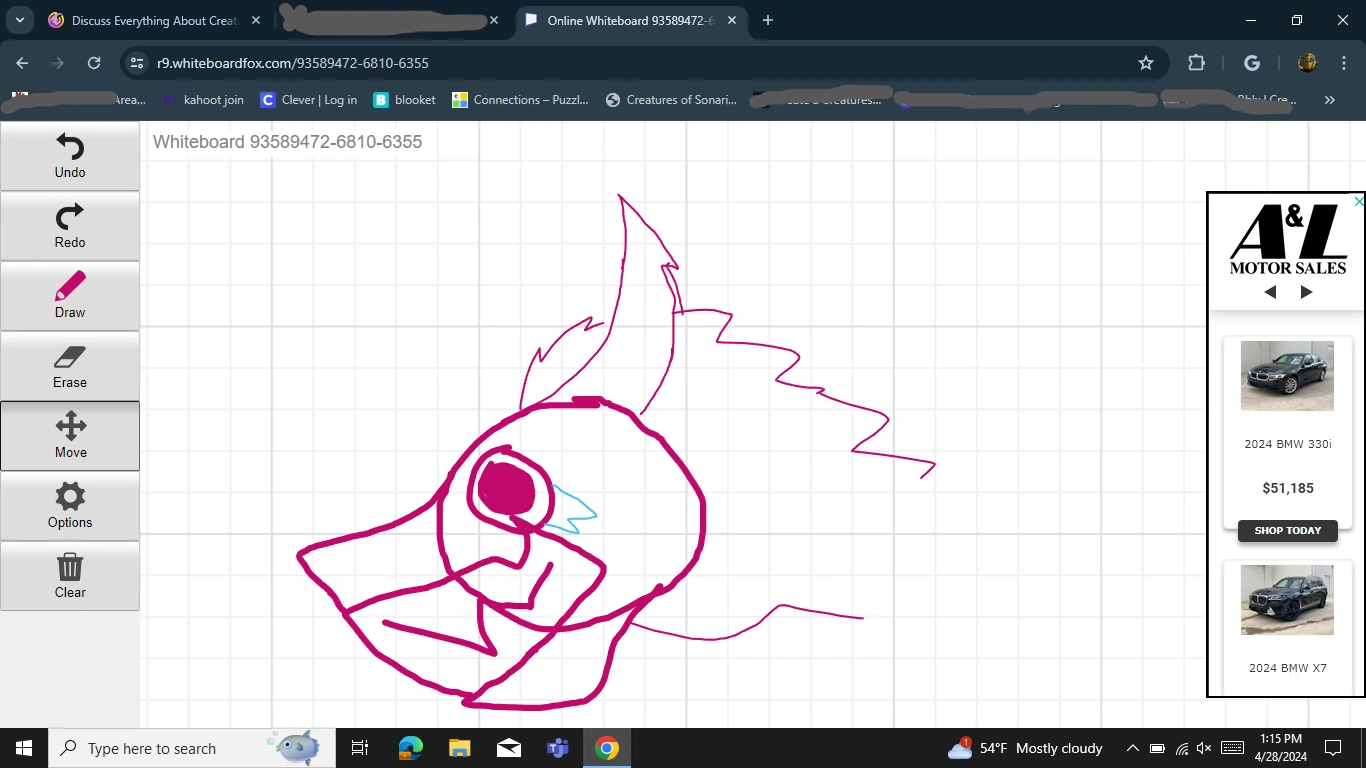1366x768 pixels.
Task: Undo the last stroke
Action: [69, 156]
